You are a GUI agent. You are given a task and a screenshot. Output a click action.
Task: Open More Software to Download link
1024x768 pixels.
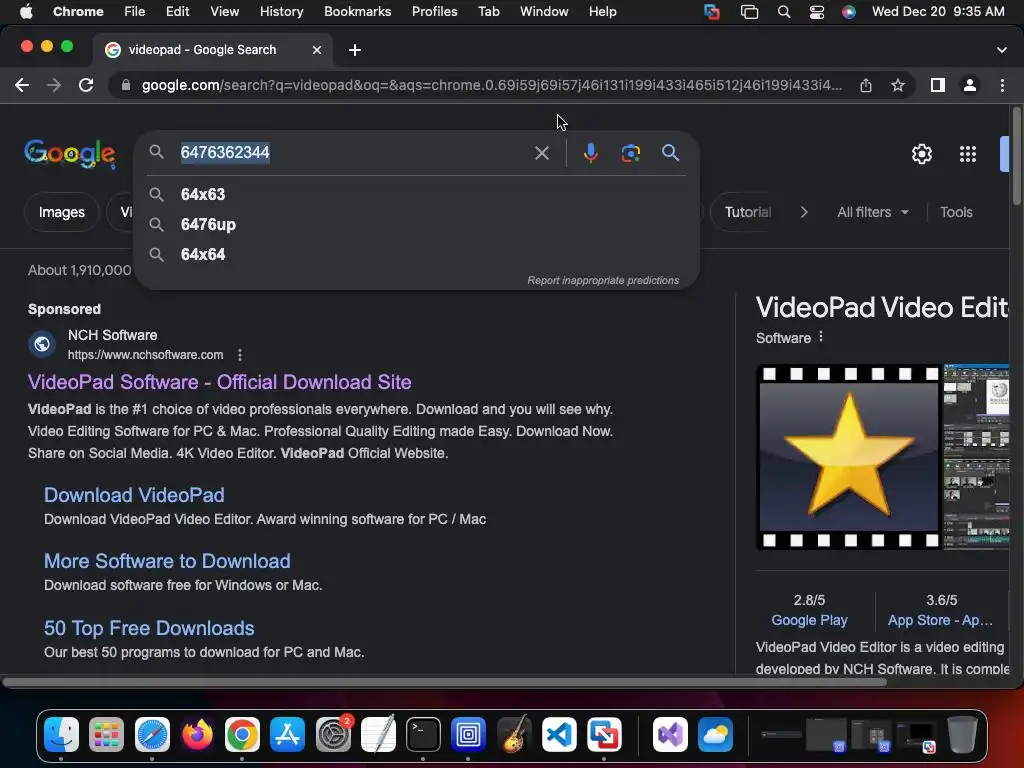coord(167,561)
